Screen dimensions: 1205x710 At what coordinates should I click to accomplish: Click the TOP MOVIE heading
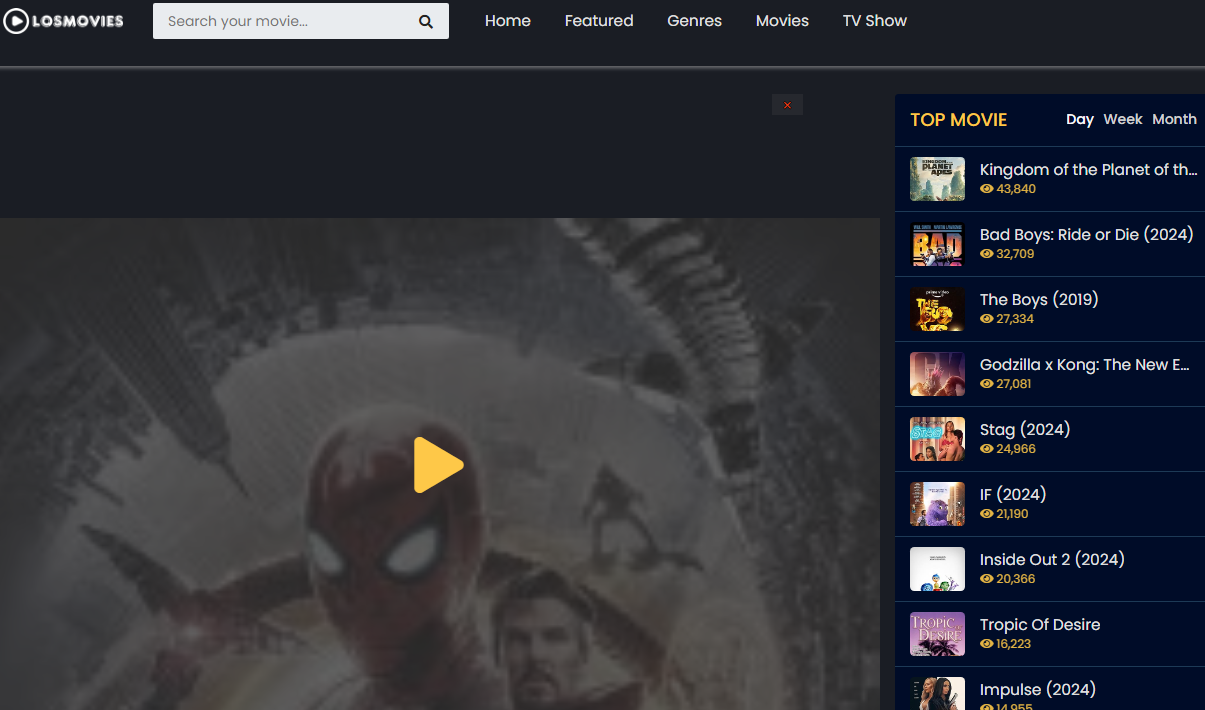tap(958, 120)
